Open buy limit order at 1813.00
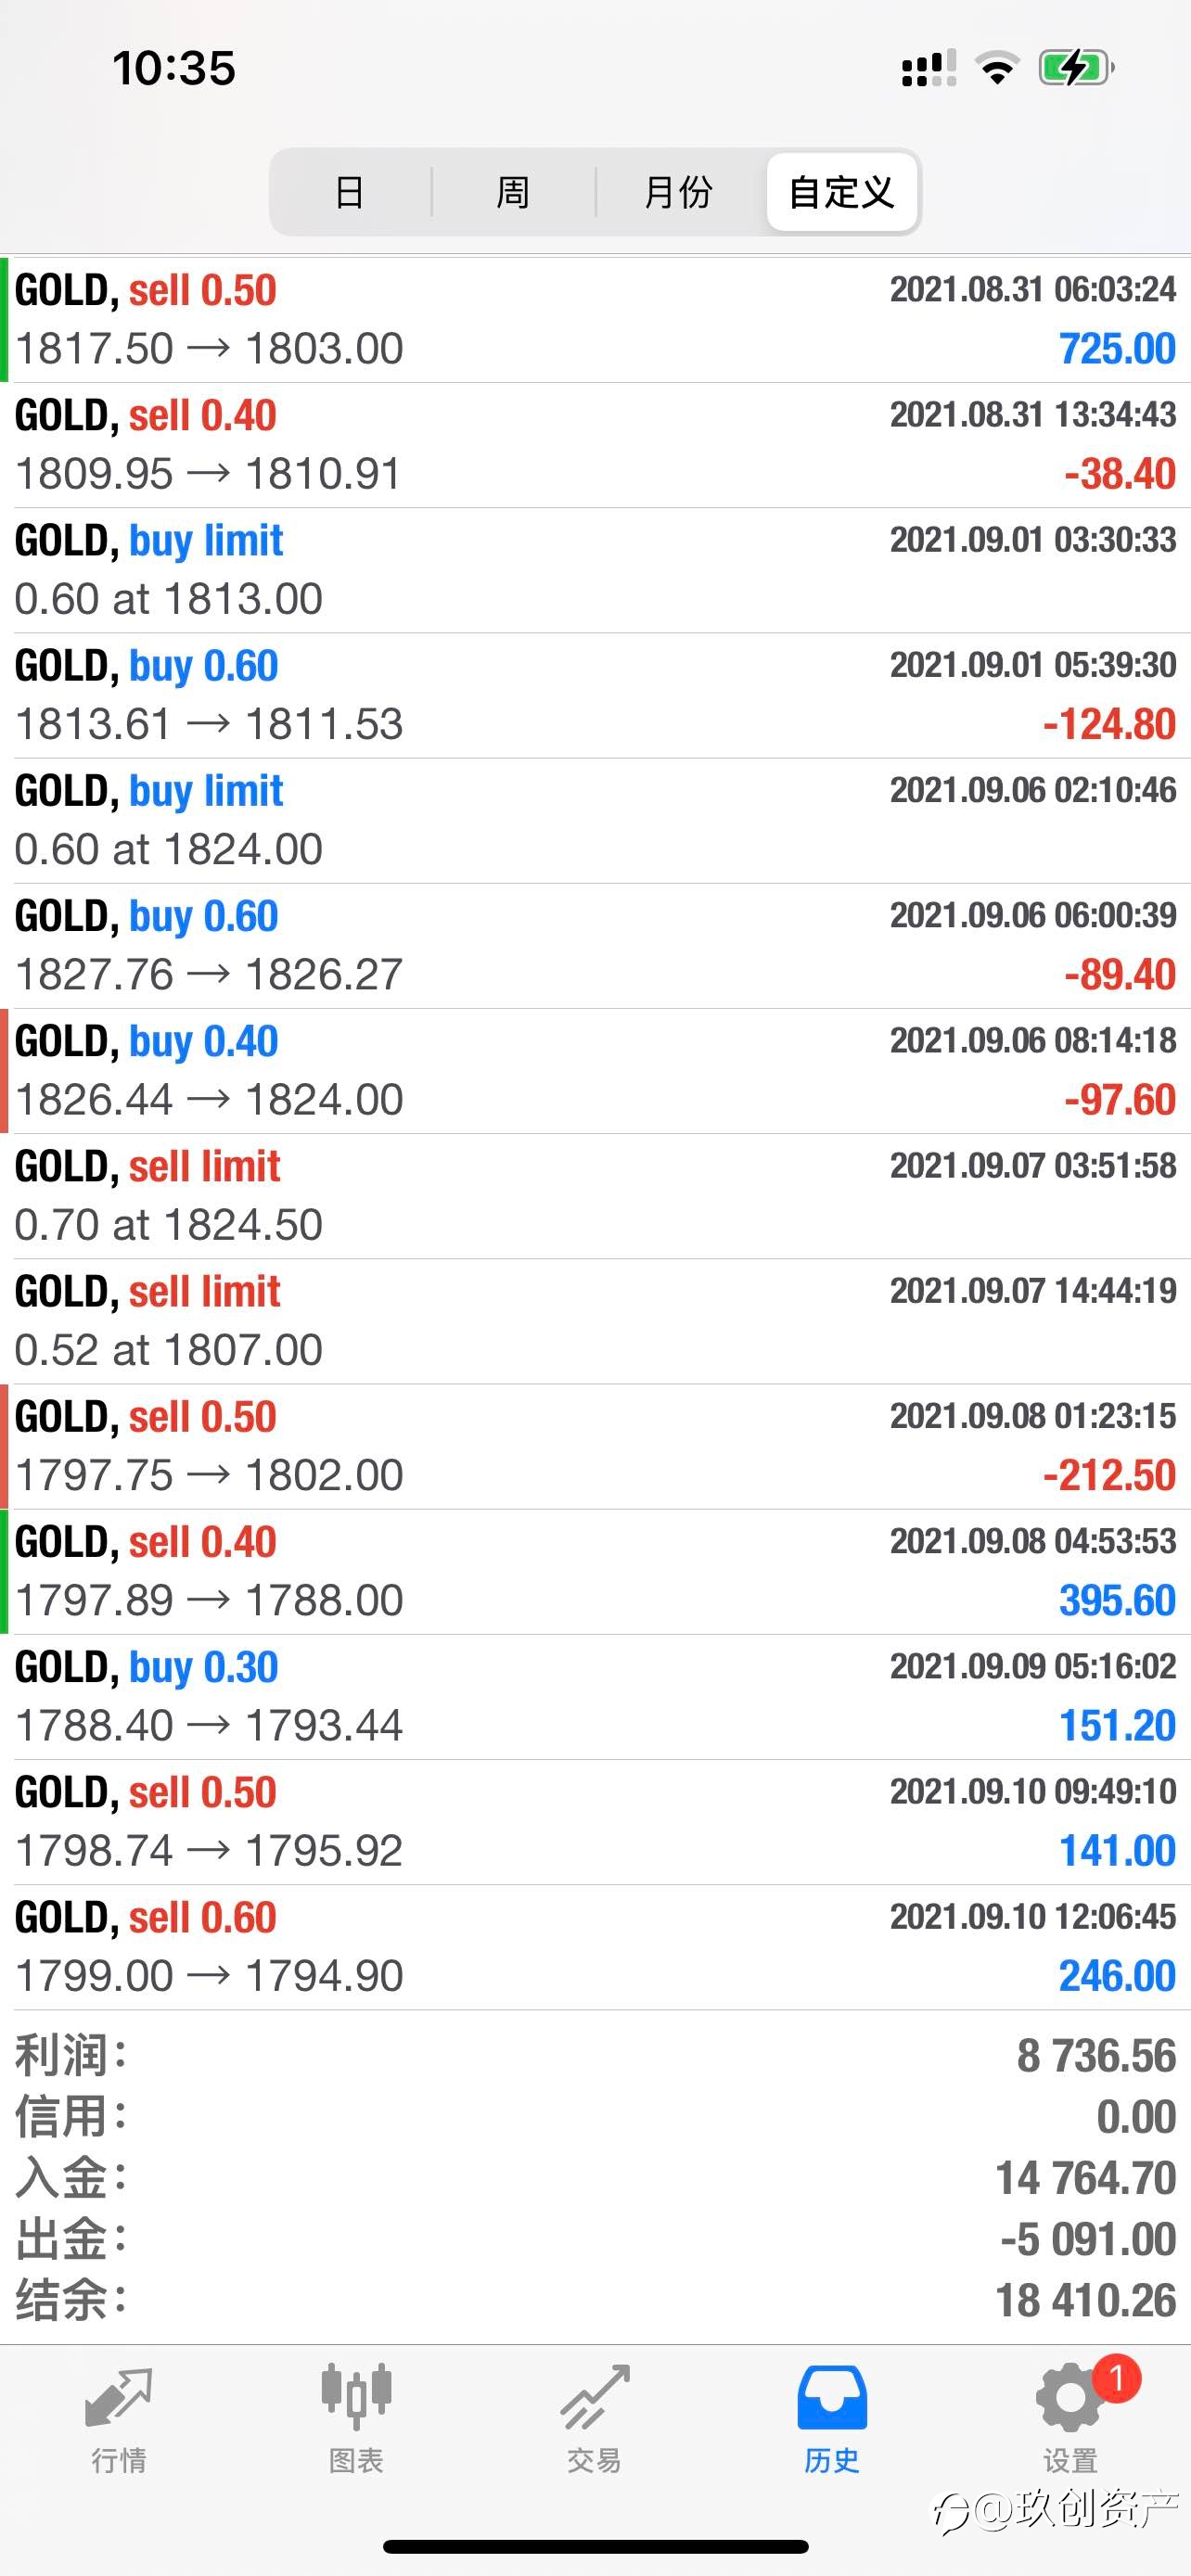Screen dimensions: 1191x2576 (596, 570)
